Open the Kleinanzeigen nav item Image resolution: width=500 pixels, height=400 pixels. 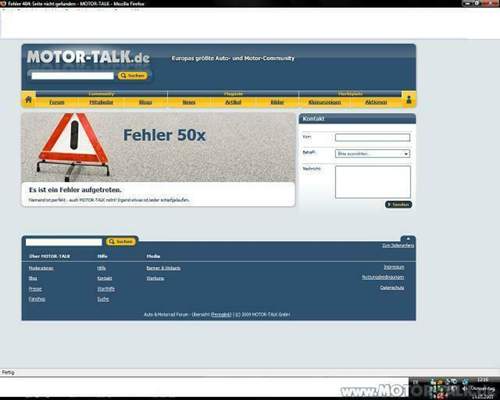pos(325,102)
